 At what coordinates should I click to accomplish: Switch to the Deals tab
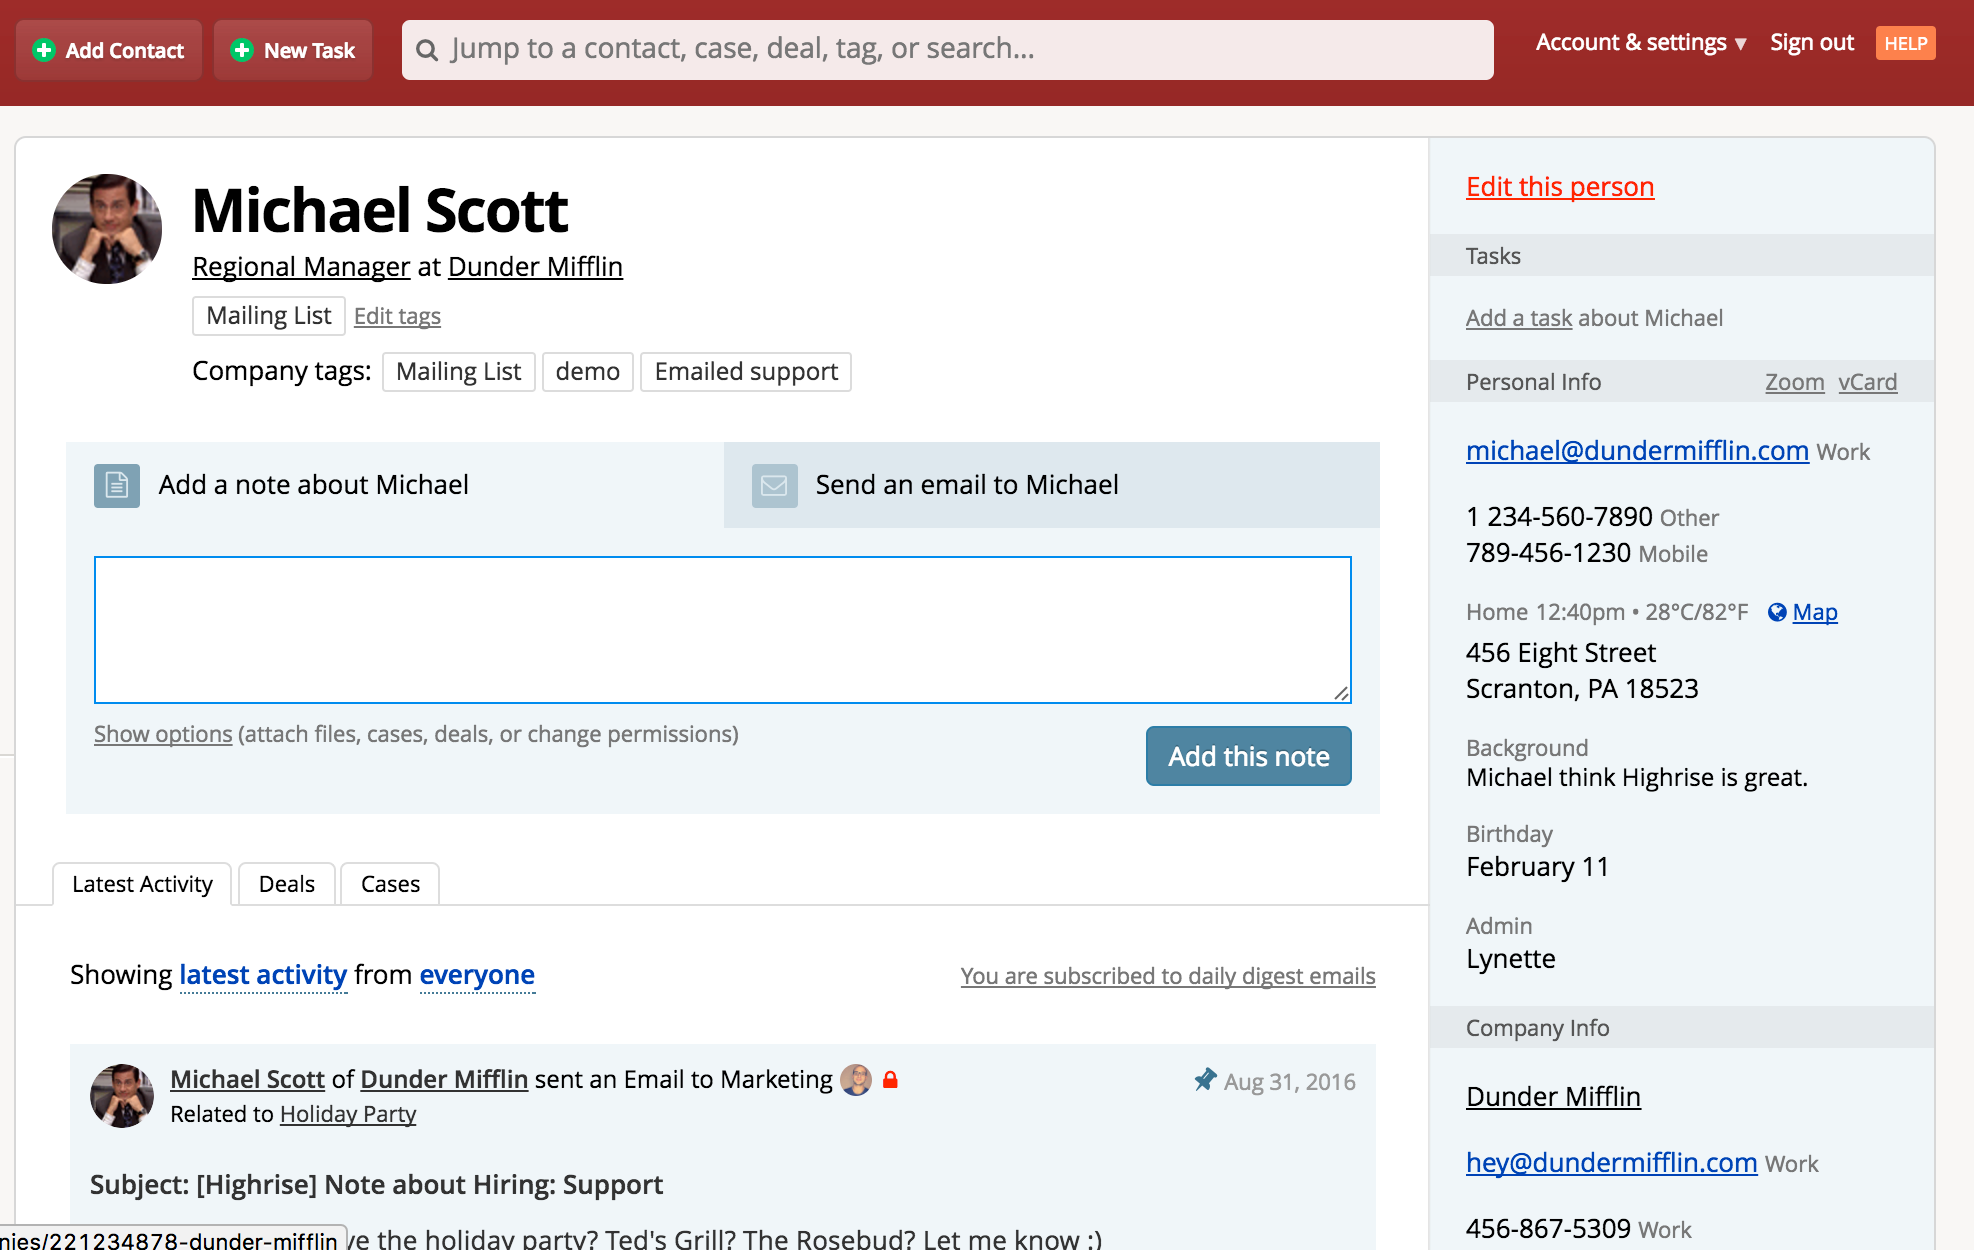[x=287, y=884]
